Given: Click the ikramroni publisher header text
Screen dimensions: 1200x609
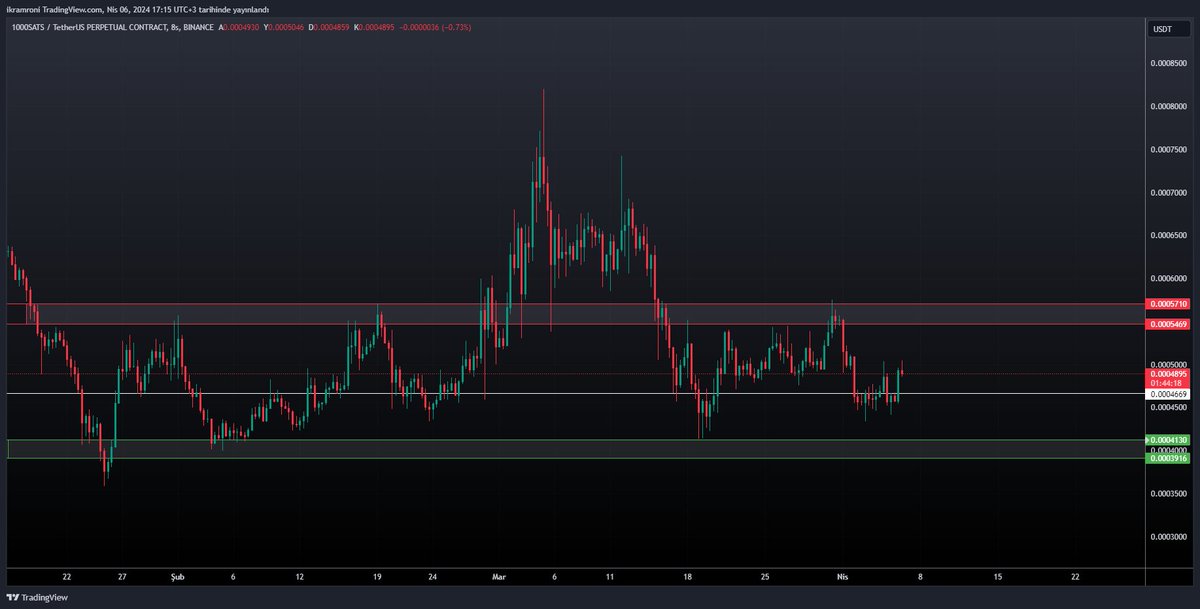Looking at the screenshot, I should coord(138,9).
